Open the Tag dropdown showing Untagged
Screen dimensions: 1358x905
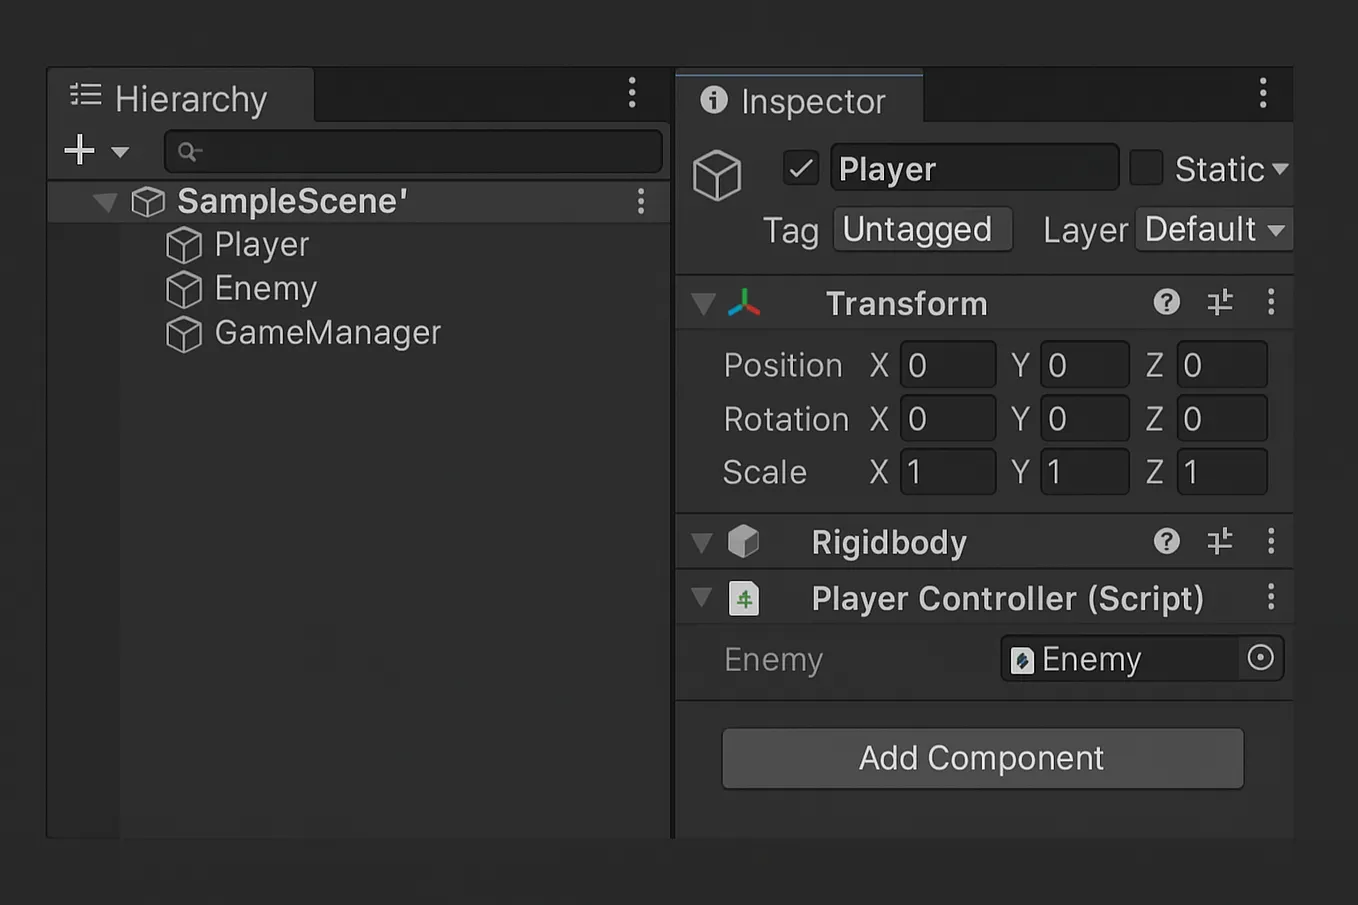[922, 229]
